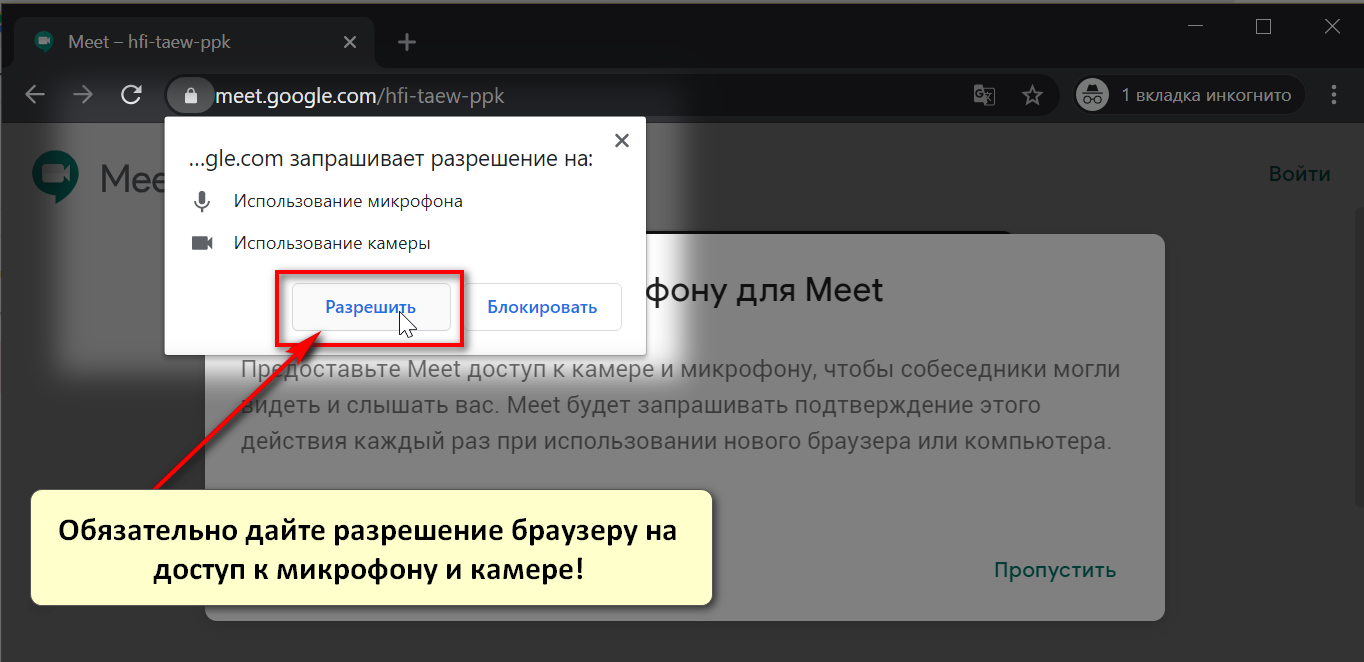Click the Meet favicon on the tab
The image size is (1364, 662).
coord(44,42)
